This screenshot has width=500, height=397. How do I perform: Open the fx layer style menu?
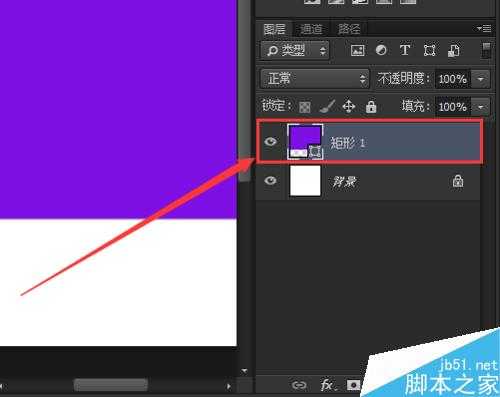click(328, 385)
